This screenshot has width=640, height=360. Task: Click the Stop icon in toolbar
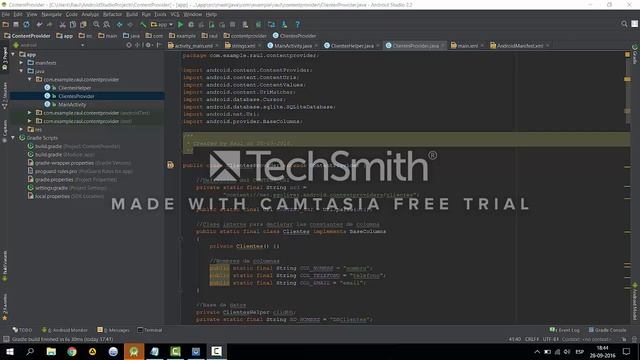click(232, 24)
